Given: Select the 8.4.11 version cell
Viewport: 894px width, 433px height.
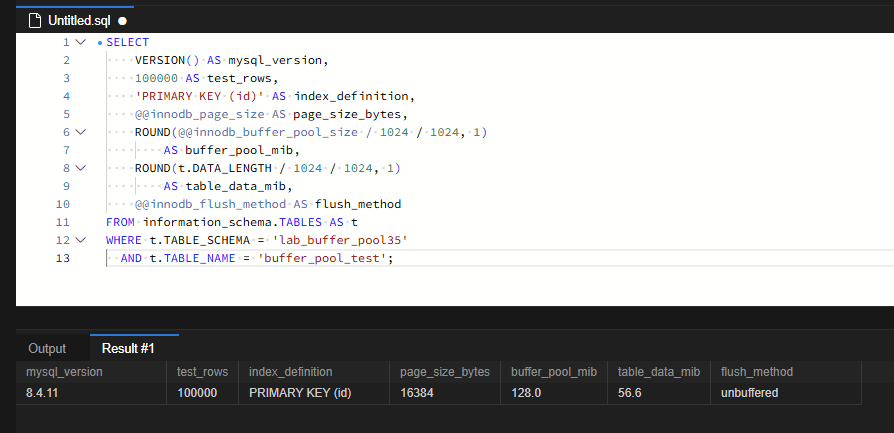Looking at the screenshot, I should click(91, 393).
